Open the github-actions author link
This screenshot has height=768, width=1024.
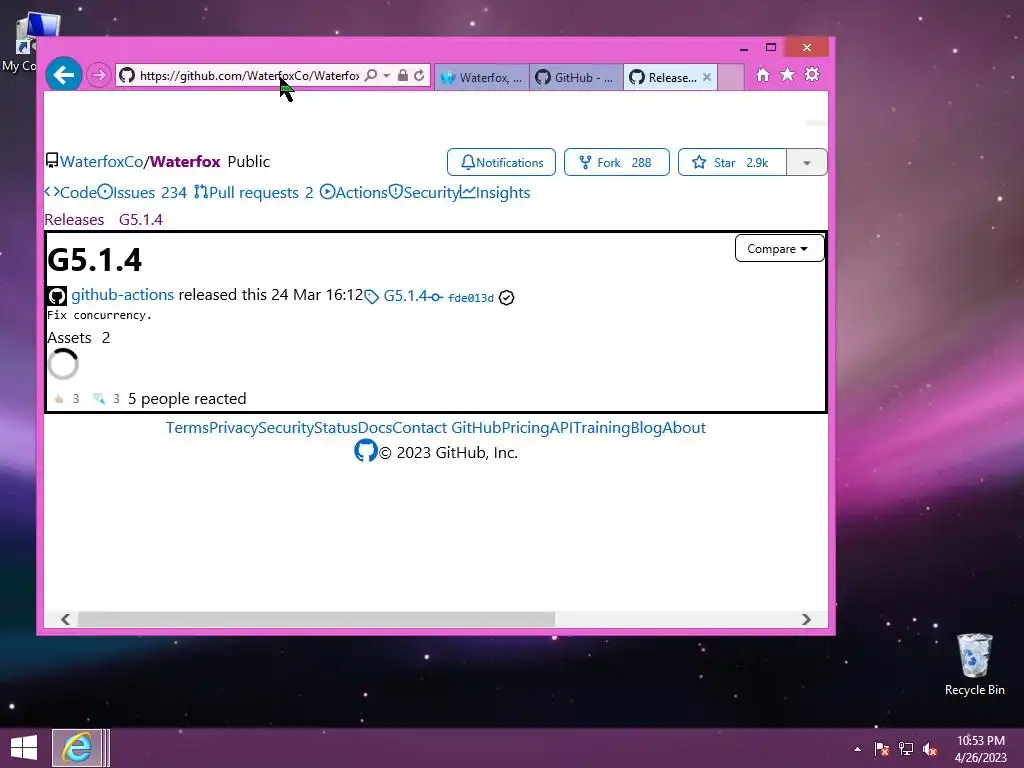point(123,295)
